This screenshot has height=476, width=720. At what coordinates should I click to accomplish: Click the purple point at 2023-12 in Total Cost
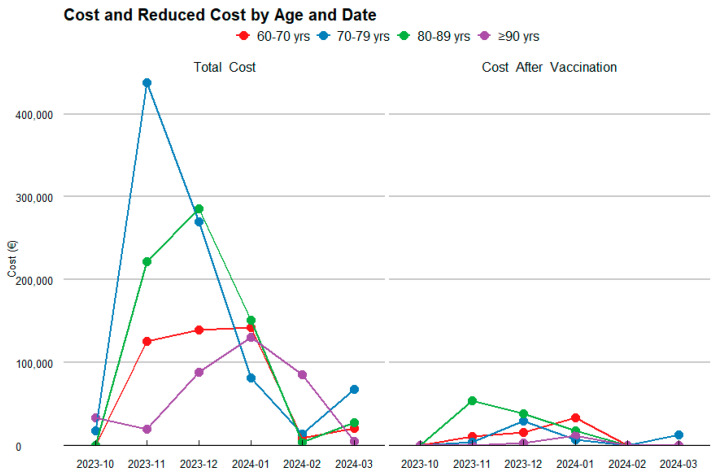tap(199, 372)
